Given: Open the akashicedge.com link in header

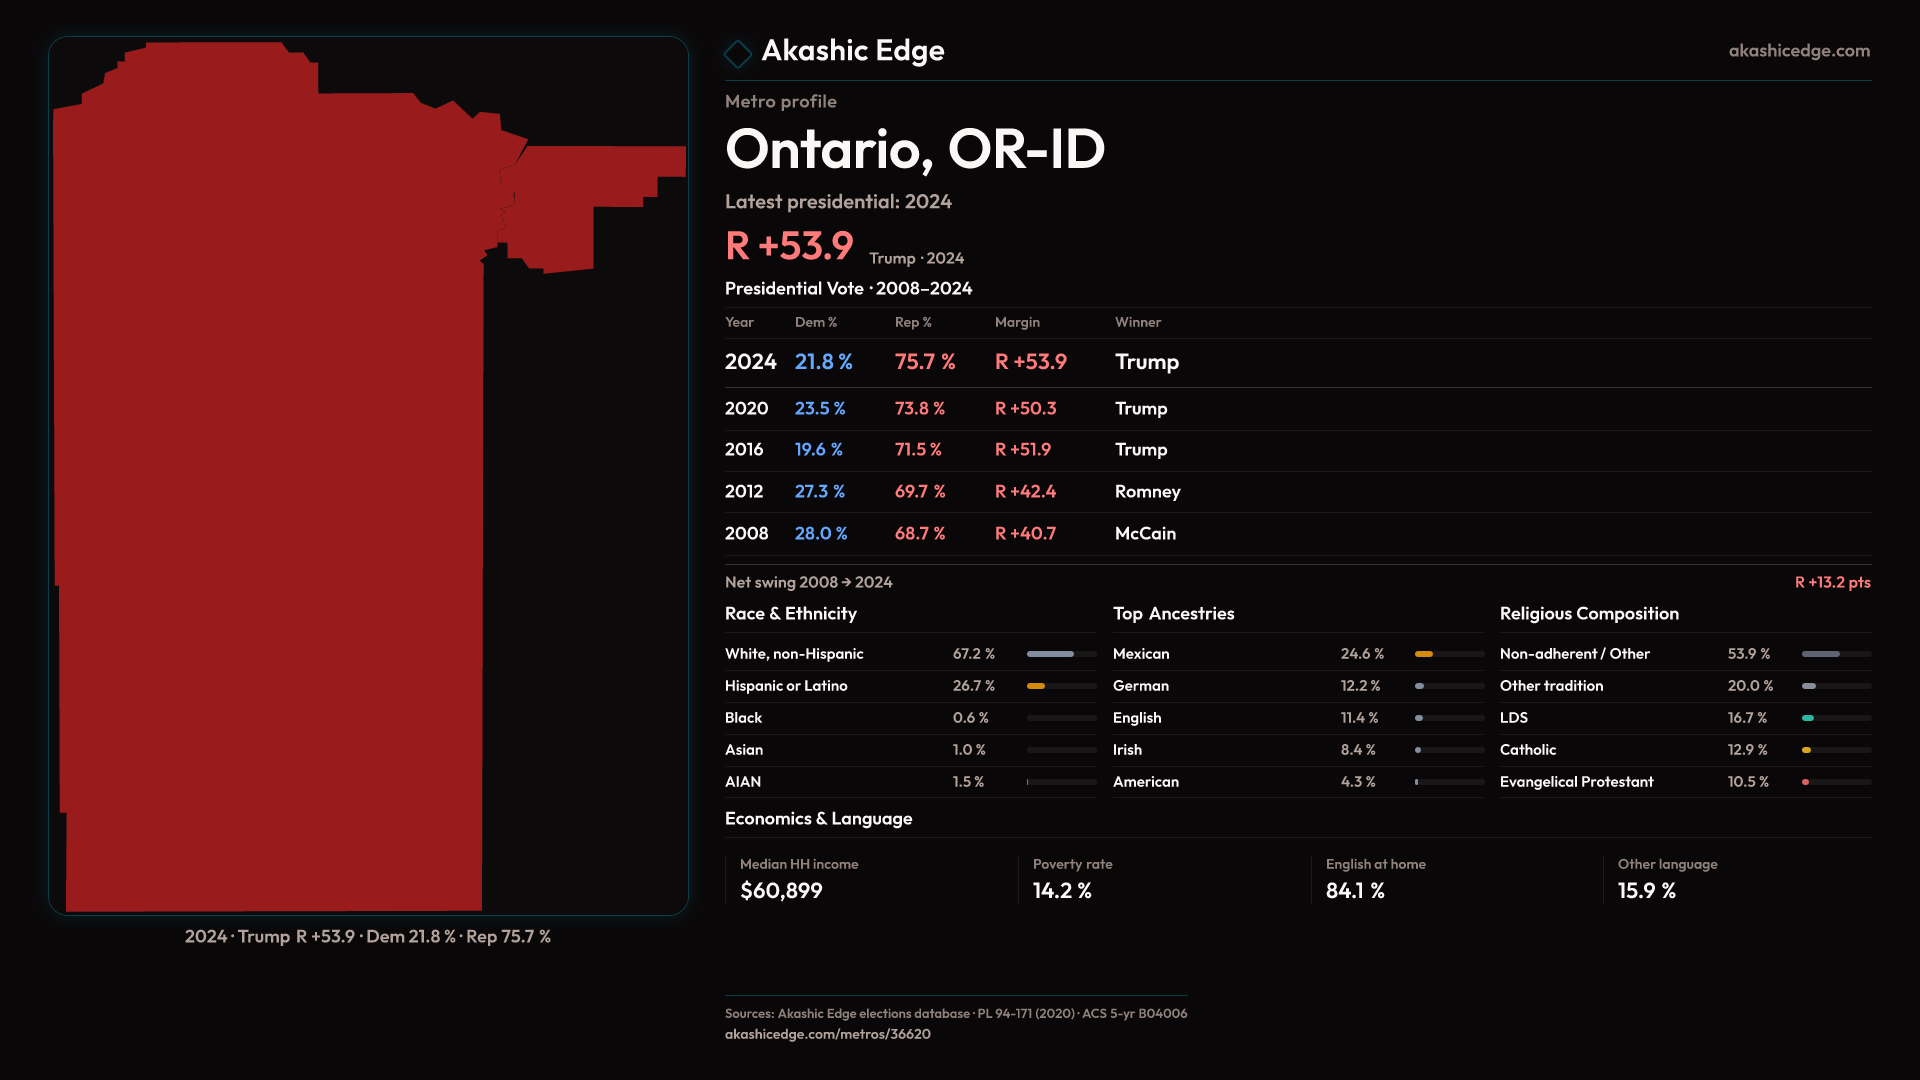Looking at the screenshot, I should tap(1798, 50).
